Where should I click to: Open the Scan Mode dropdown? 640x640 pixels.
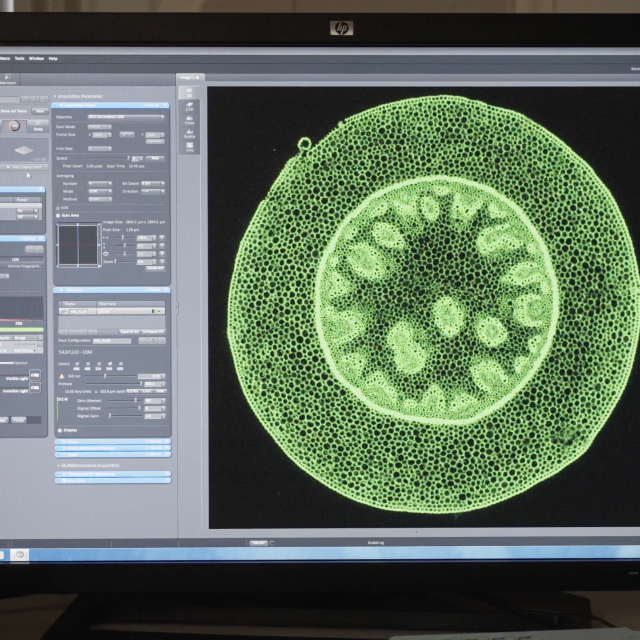coord(100,127)
